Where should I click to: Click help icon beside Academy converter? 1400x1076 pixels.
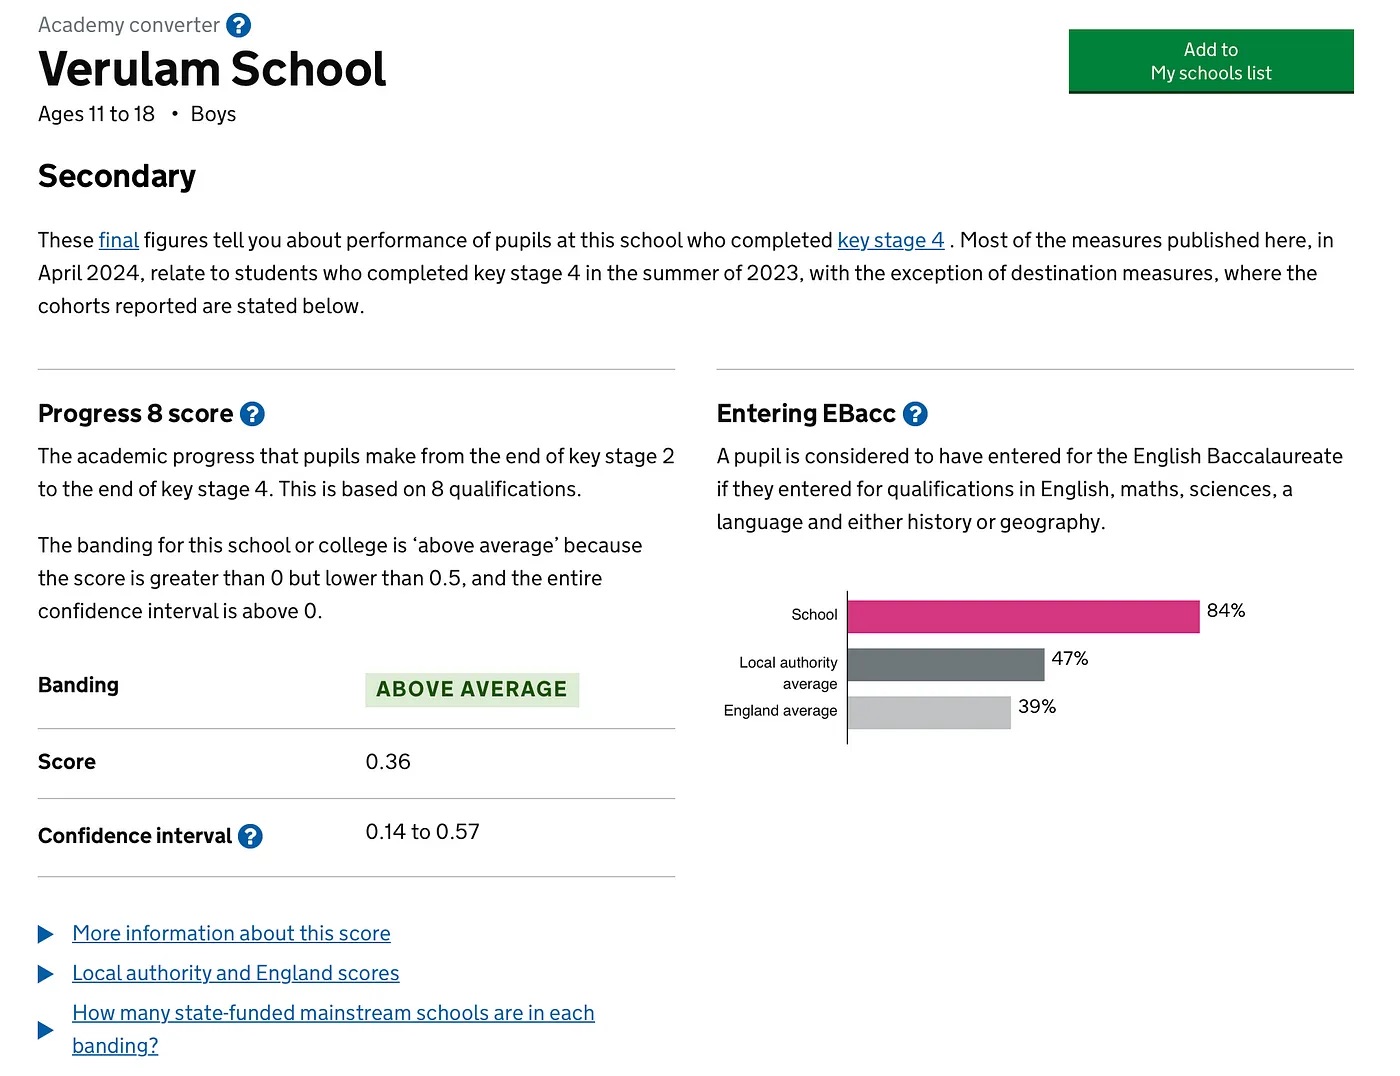(239, 25)
